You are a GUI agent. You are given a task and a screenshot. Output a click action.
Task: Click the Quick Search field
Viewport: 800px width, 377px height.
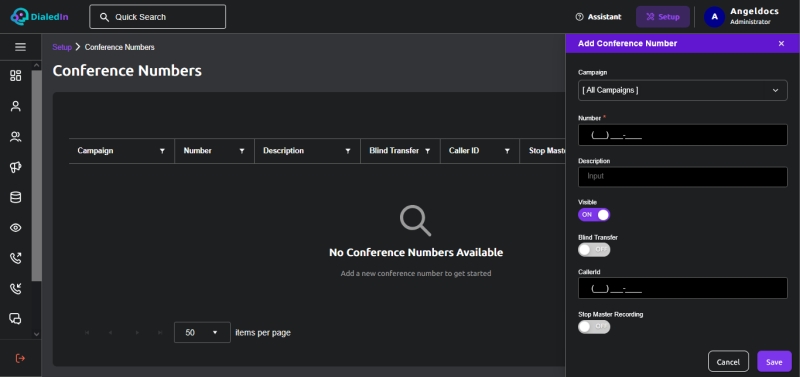click(x=157, y=17)
